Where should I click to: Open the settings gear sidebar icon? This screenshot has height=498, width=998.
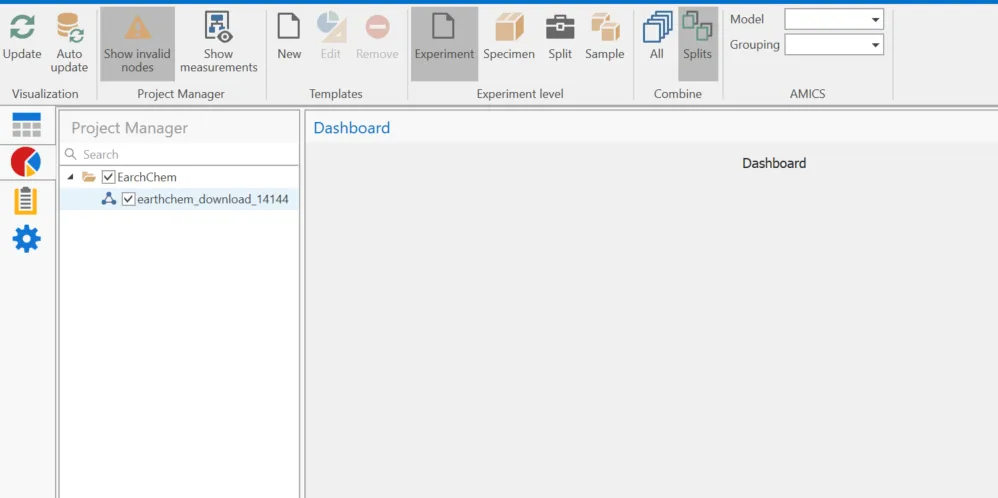coord(27,239)
